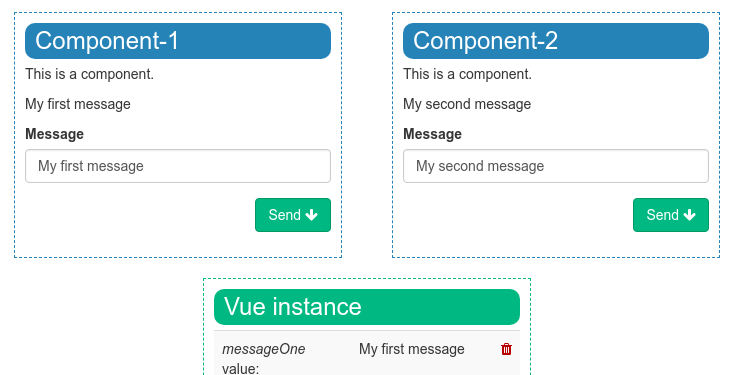Click the italic messageOne label

pos(264,349)
